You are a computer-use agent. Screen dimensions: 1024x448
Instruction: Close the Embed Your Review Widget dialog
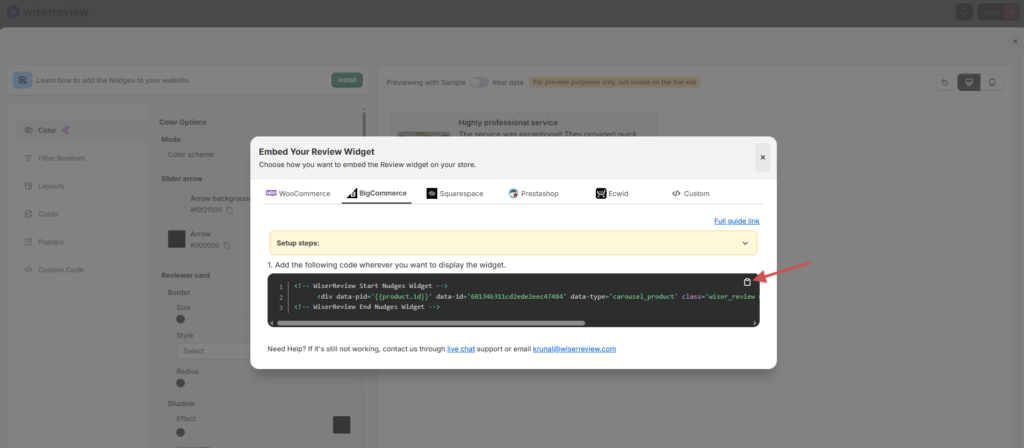[762, 157]
